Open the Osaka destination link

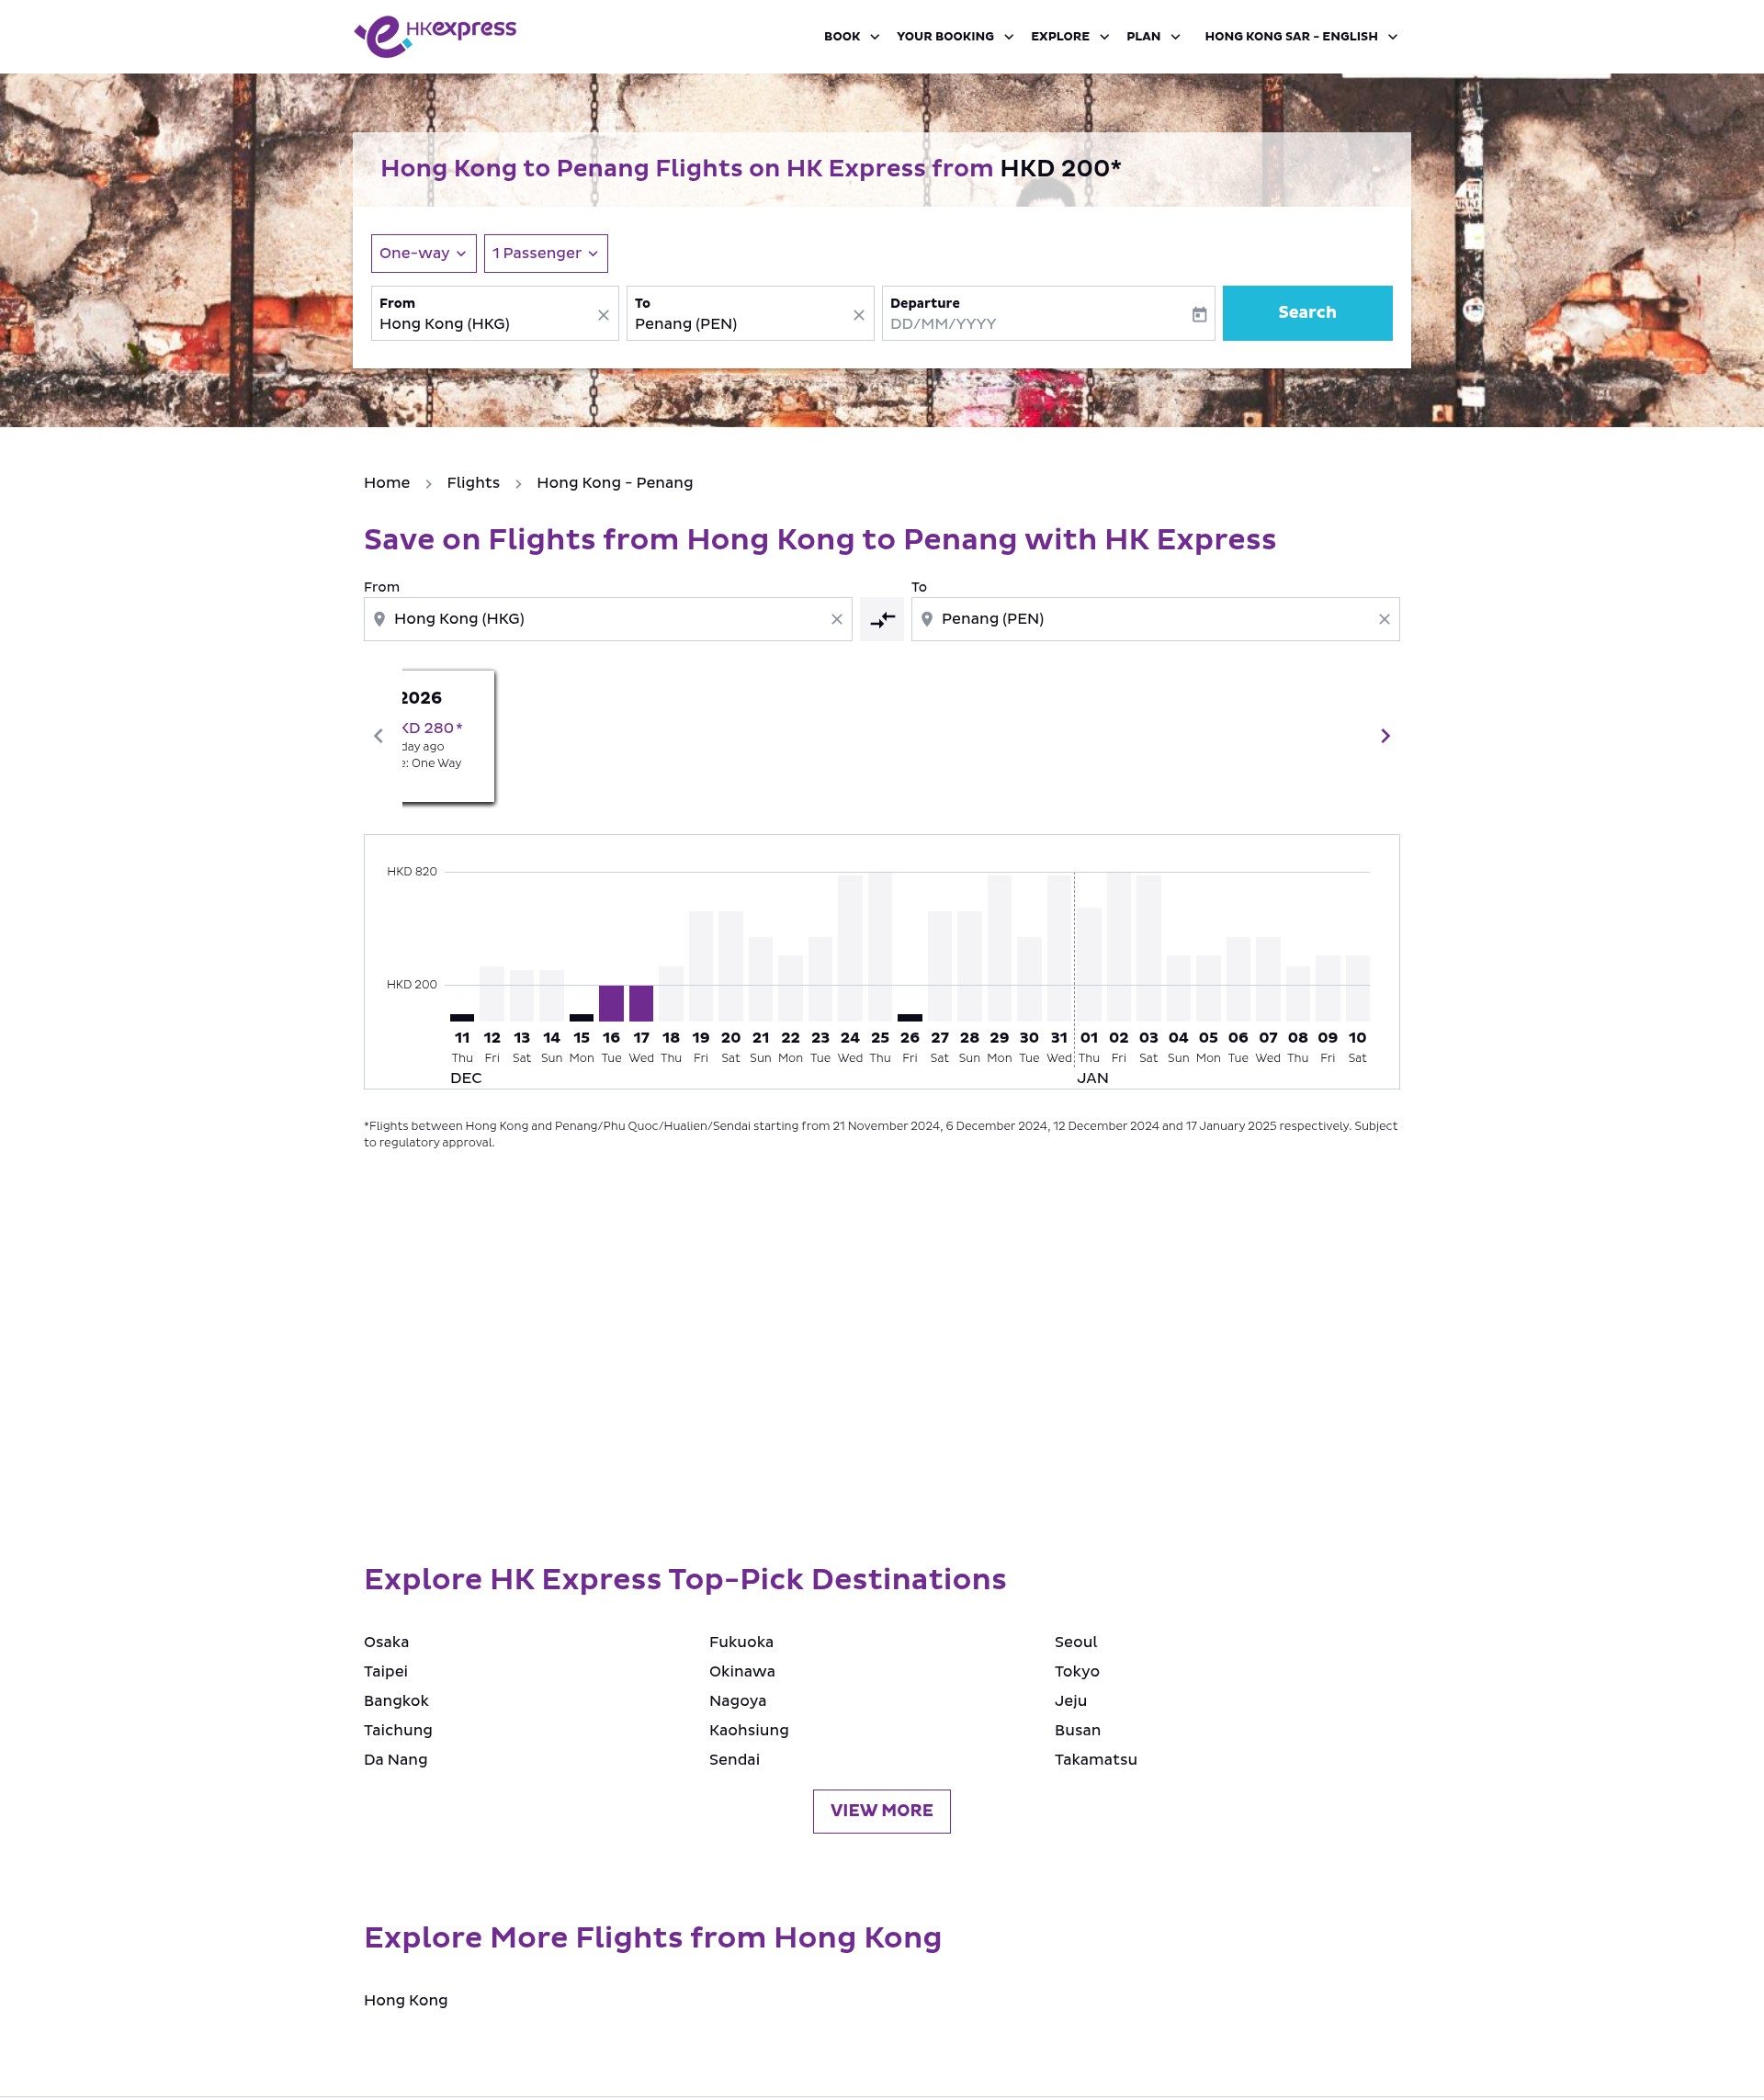tap(386, 1642)
